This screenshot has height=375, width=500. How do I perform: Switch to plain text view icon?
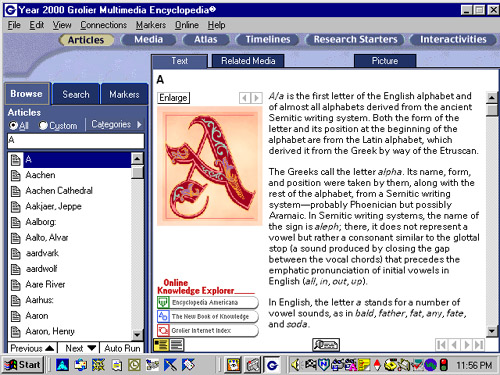[x=177, y=345]
